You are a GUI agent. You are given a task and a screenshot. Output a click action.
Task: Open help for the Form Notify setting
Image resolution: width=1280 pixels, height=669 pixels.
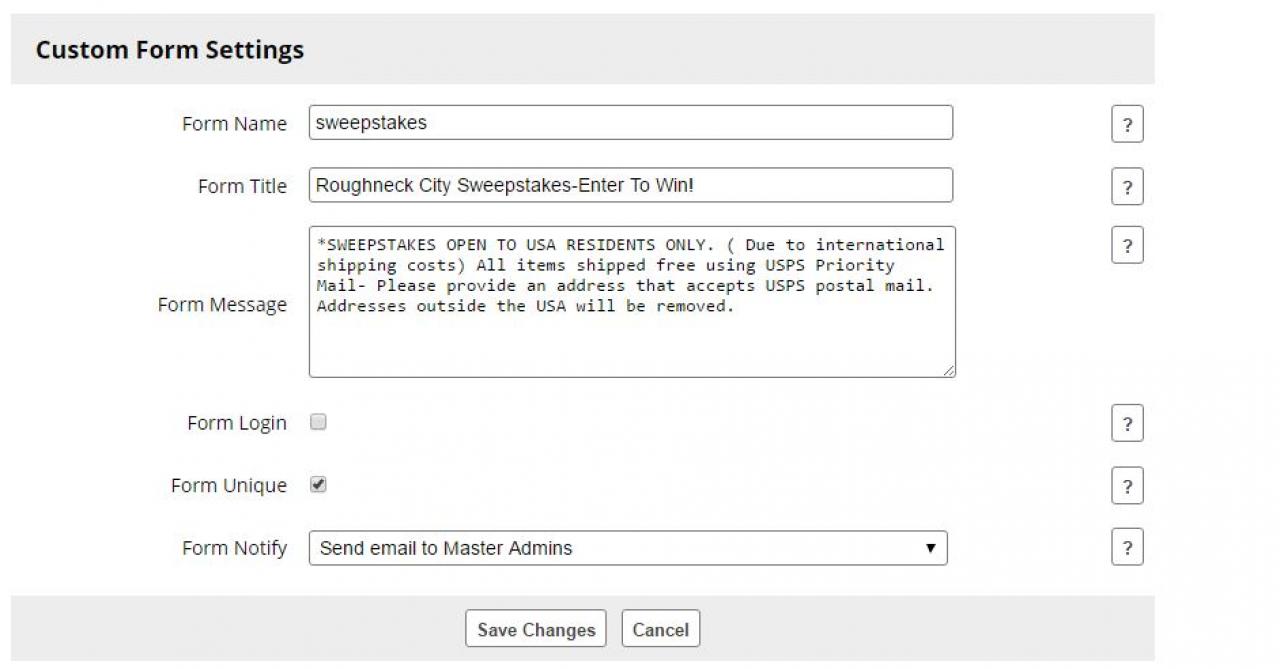pyautogui.click(x=1127, y=548)
